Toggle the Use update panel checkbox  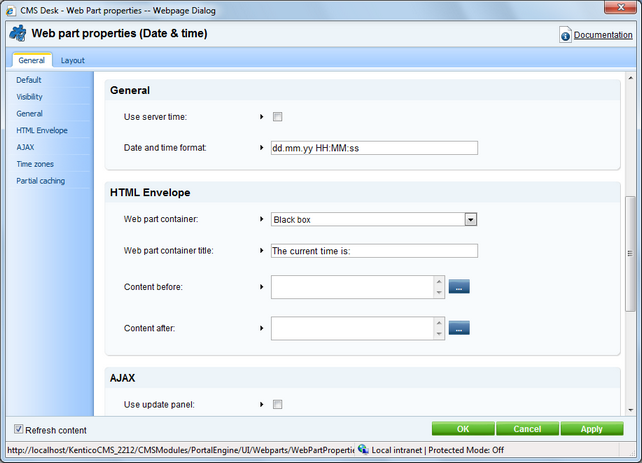point(278,404)
